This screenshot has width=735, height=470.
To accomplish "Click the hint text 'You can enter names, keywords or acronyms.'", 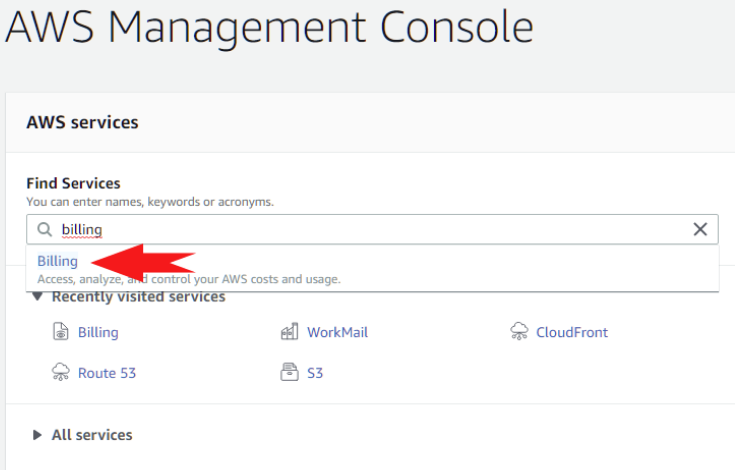I will pyautogui.click(x=150, y=202).
